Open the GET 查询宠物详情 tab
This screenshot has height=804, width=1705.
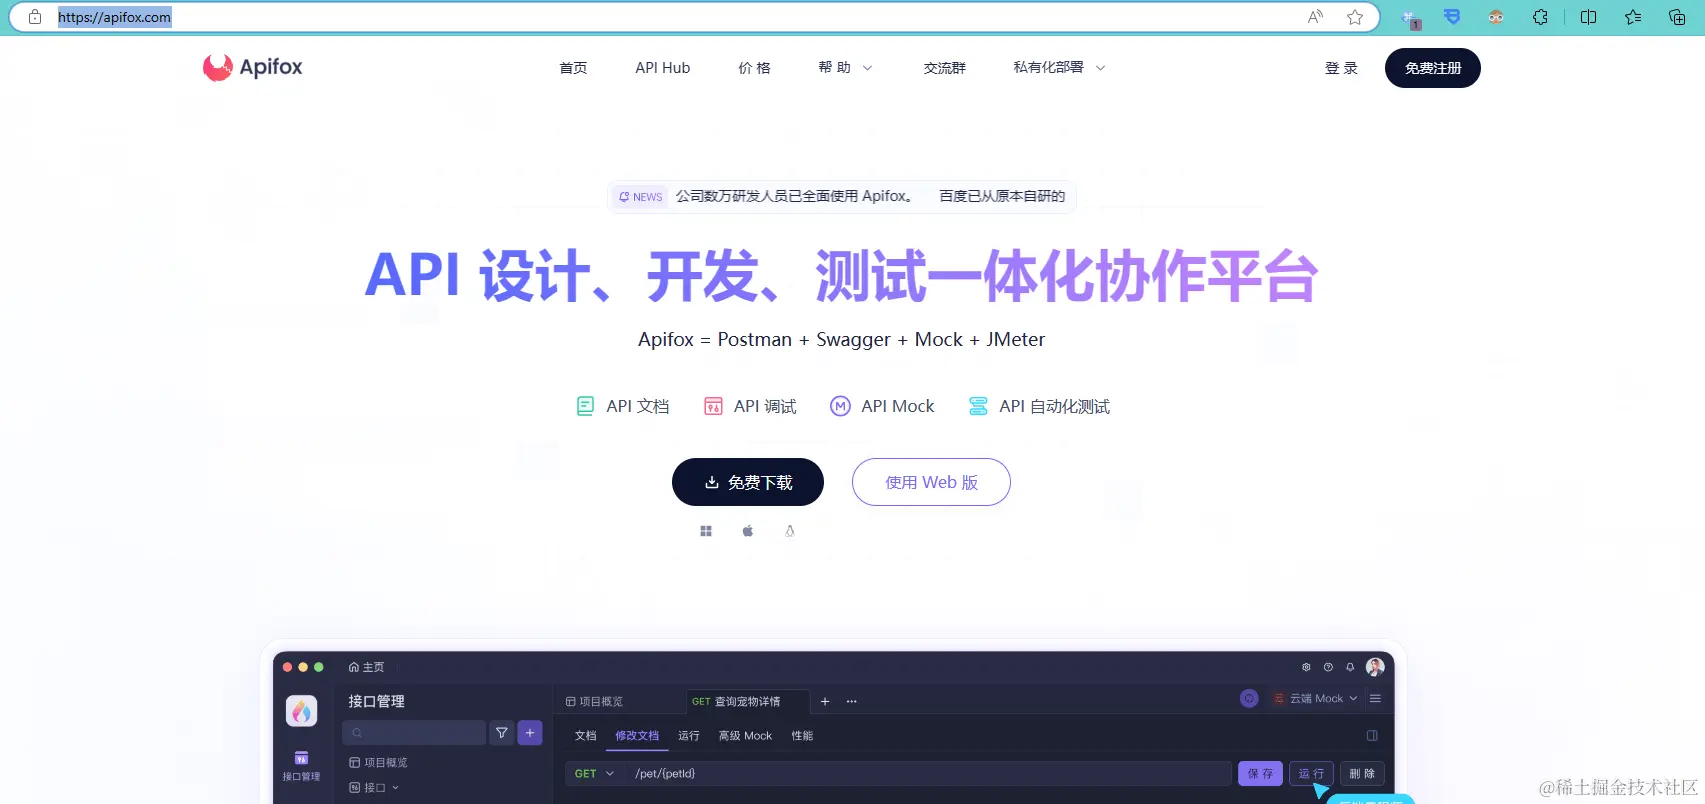coord(747,701)
